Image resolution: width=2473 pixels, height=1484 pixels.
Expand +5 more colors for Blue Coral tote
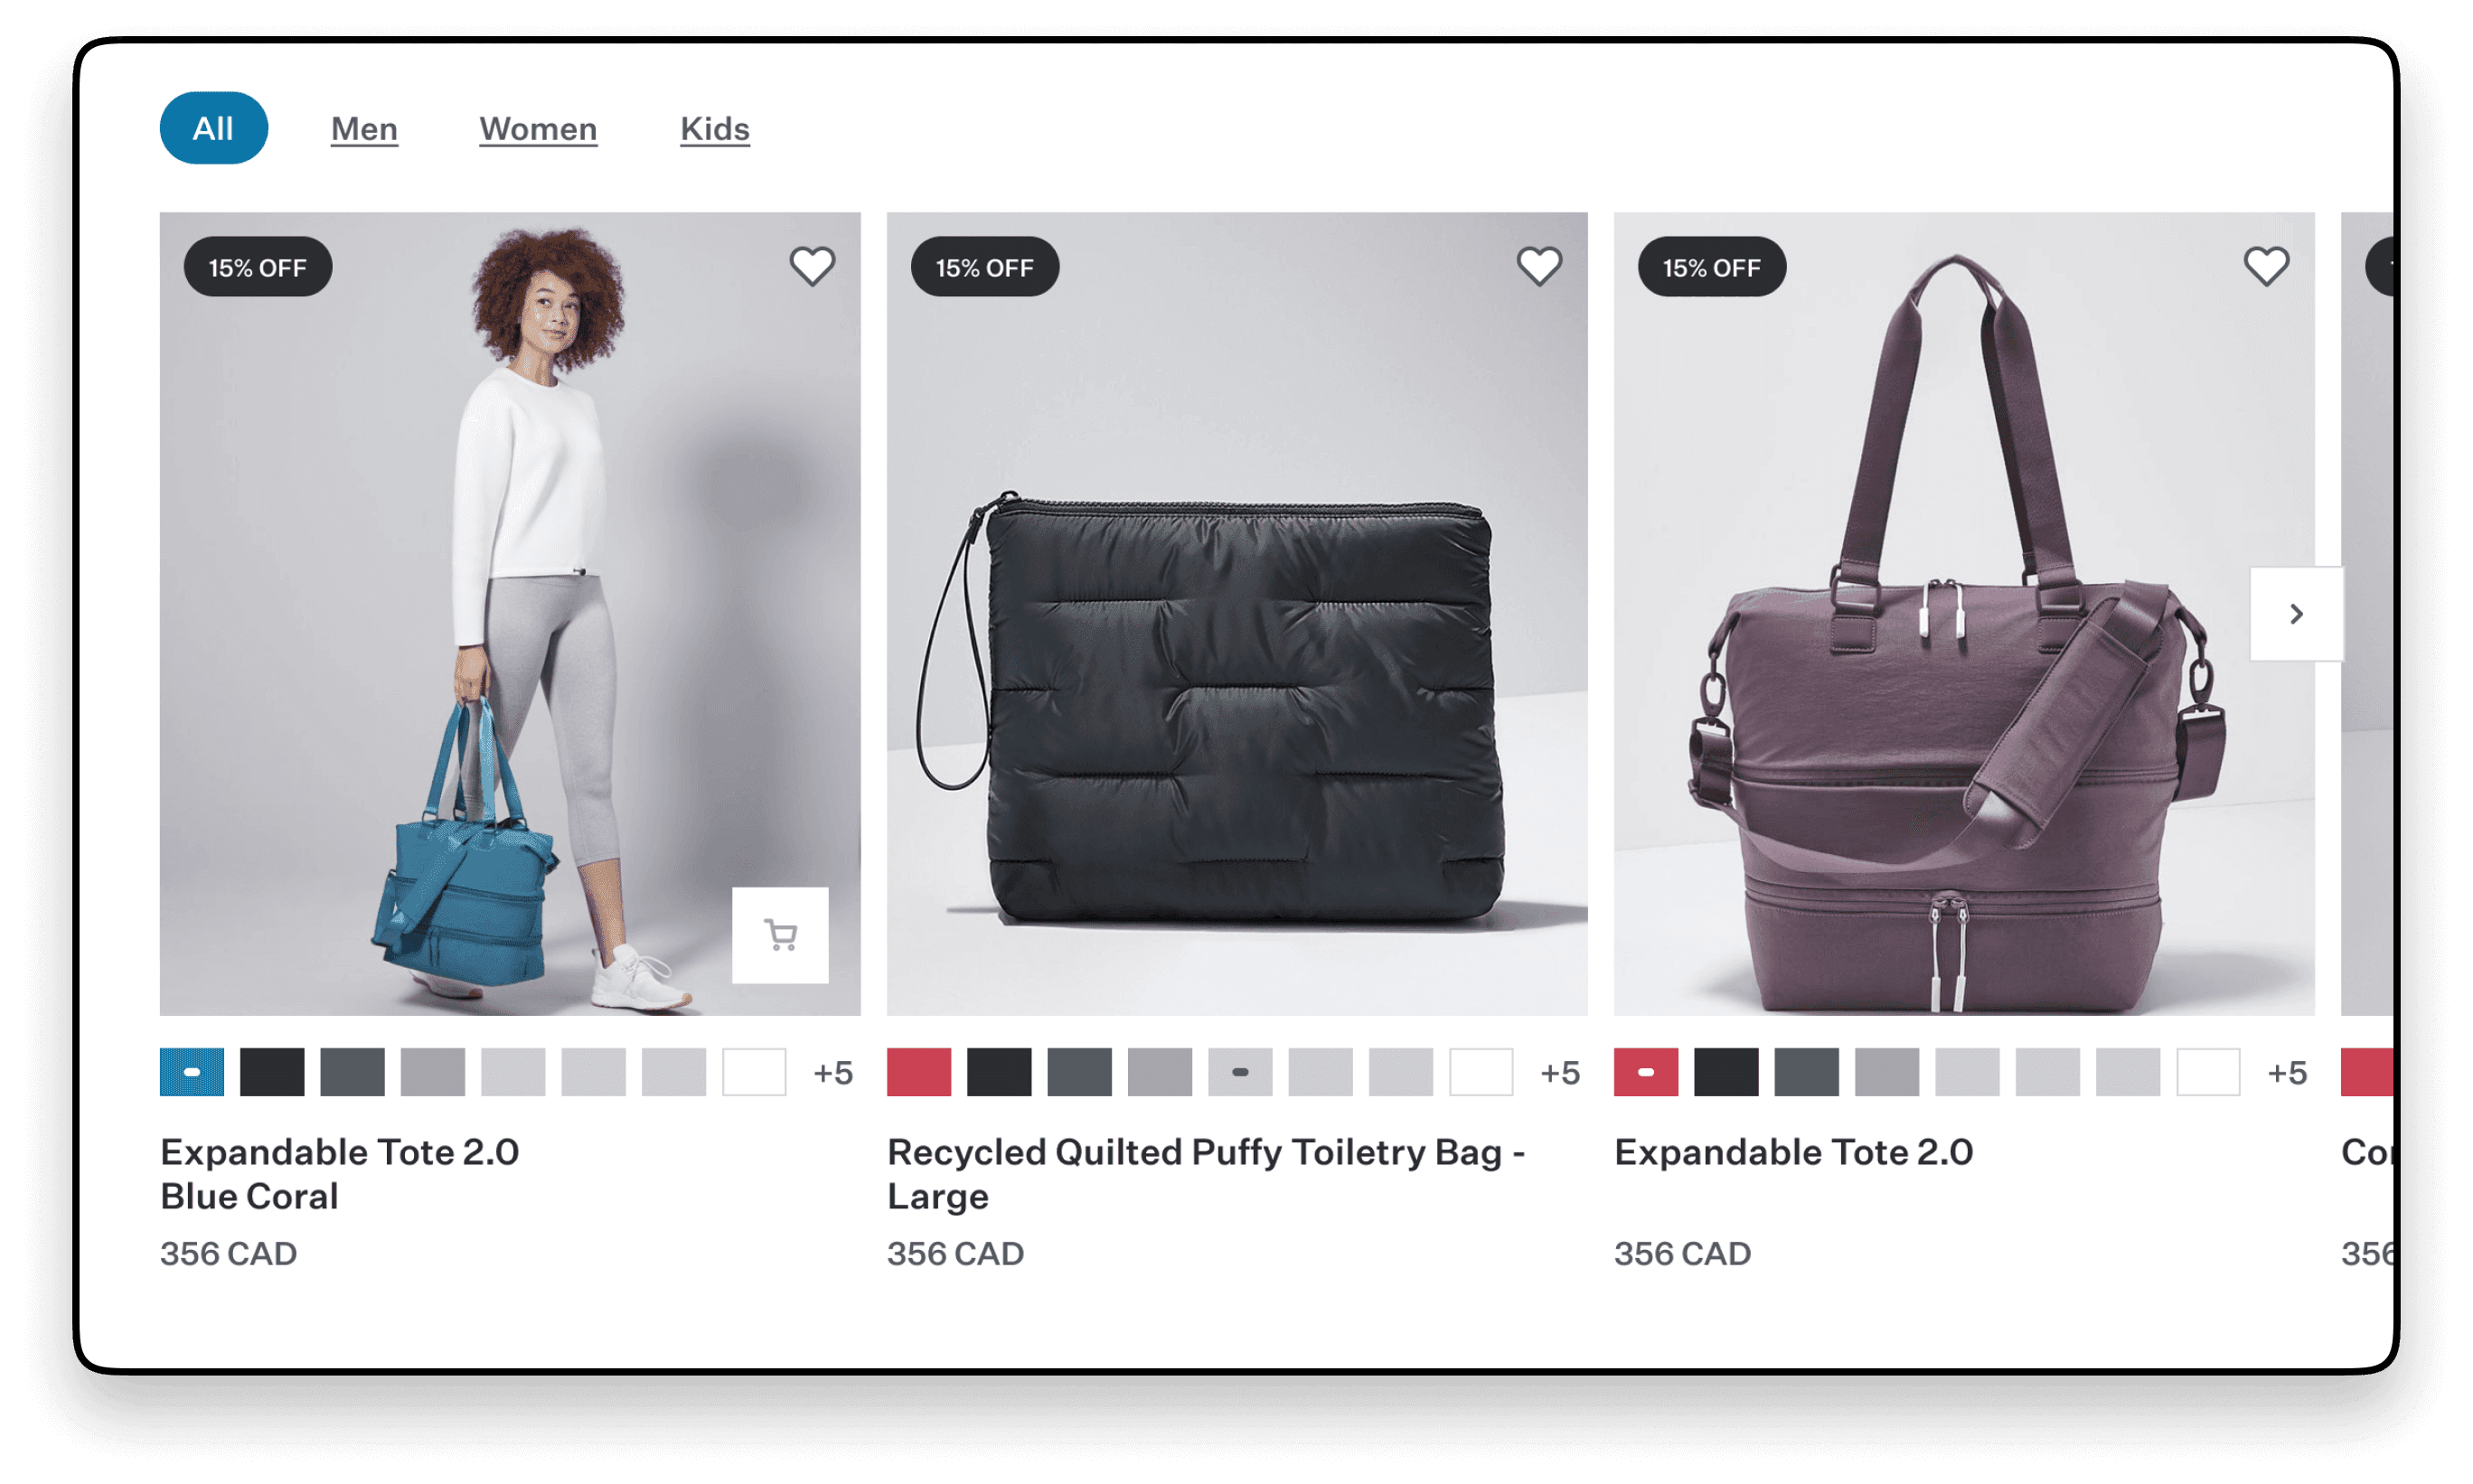(x=833, y=1073)
